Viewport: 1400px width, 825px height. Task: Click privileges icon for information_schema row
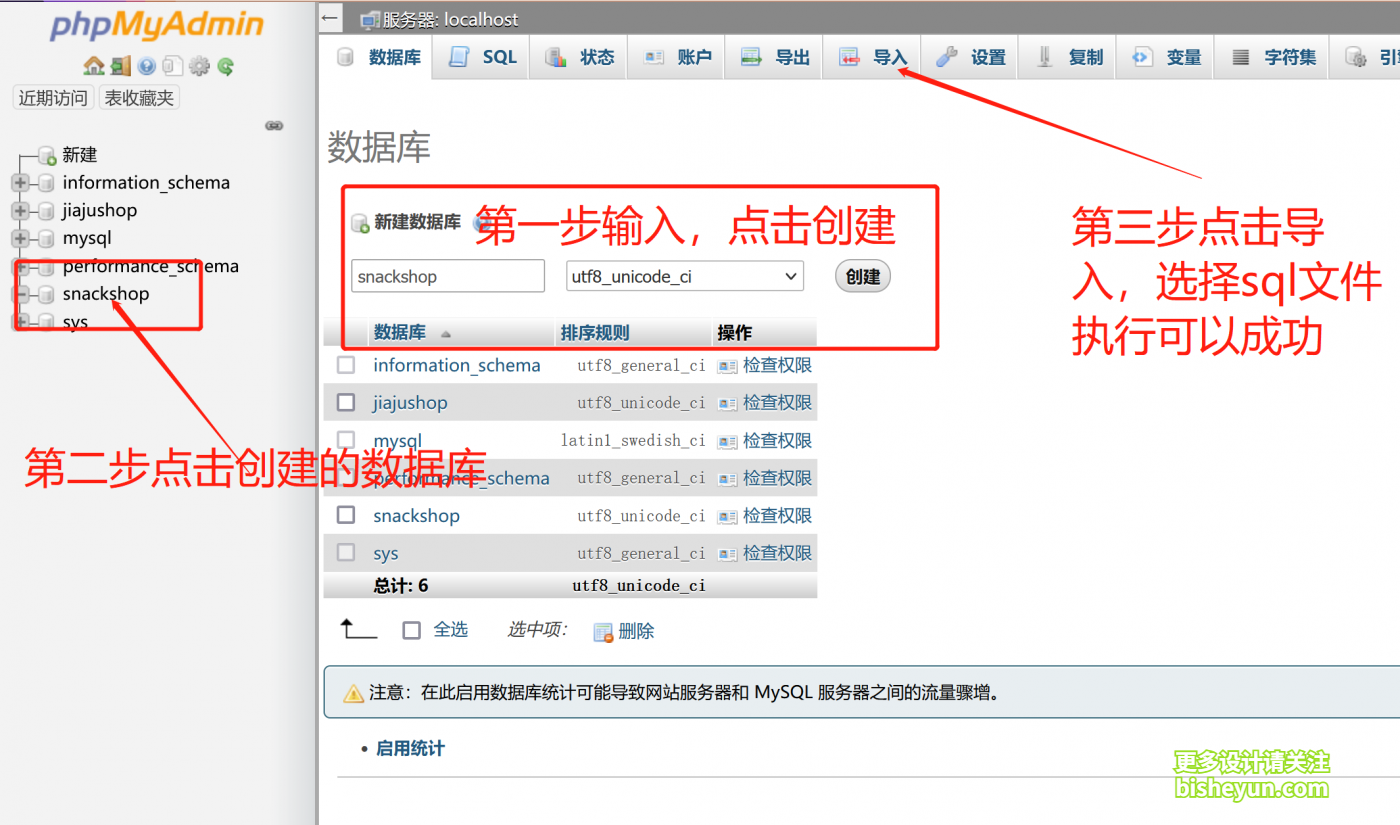click(x=727, y=366)
